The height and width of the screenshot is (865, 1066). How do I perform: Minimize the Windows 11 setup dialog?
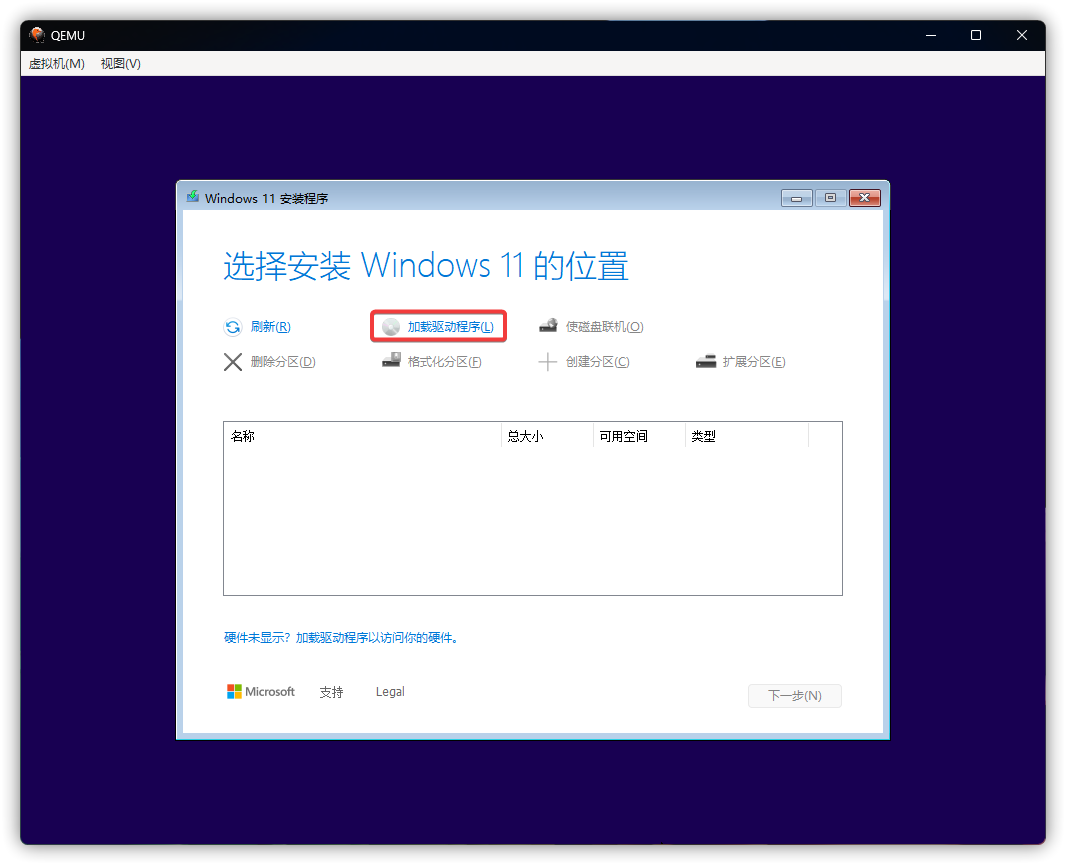pos(797,198)
